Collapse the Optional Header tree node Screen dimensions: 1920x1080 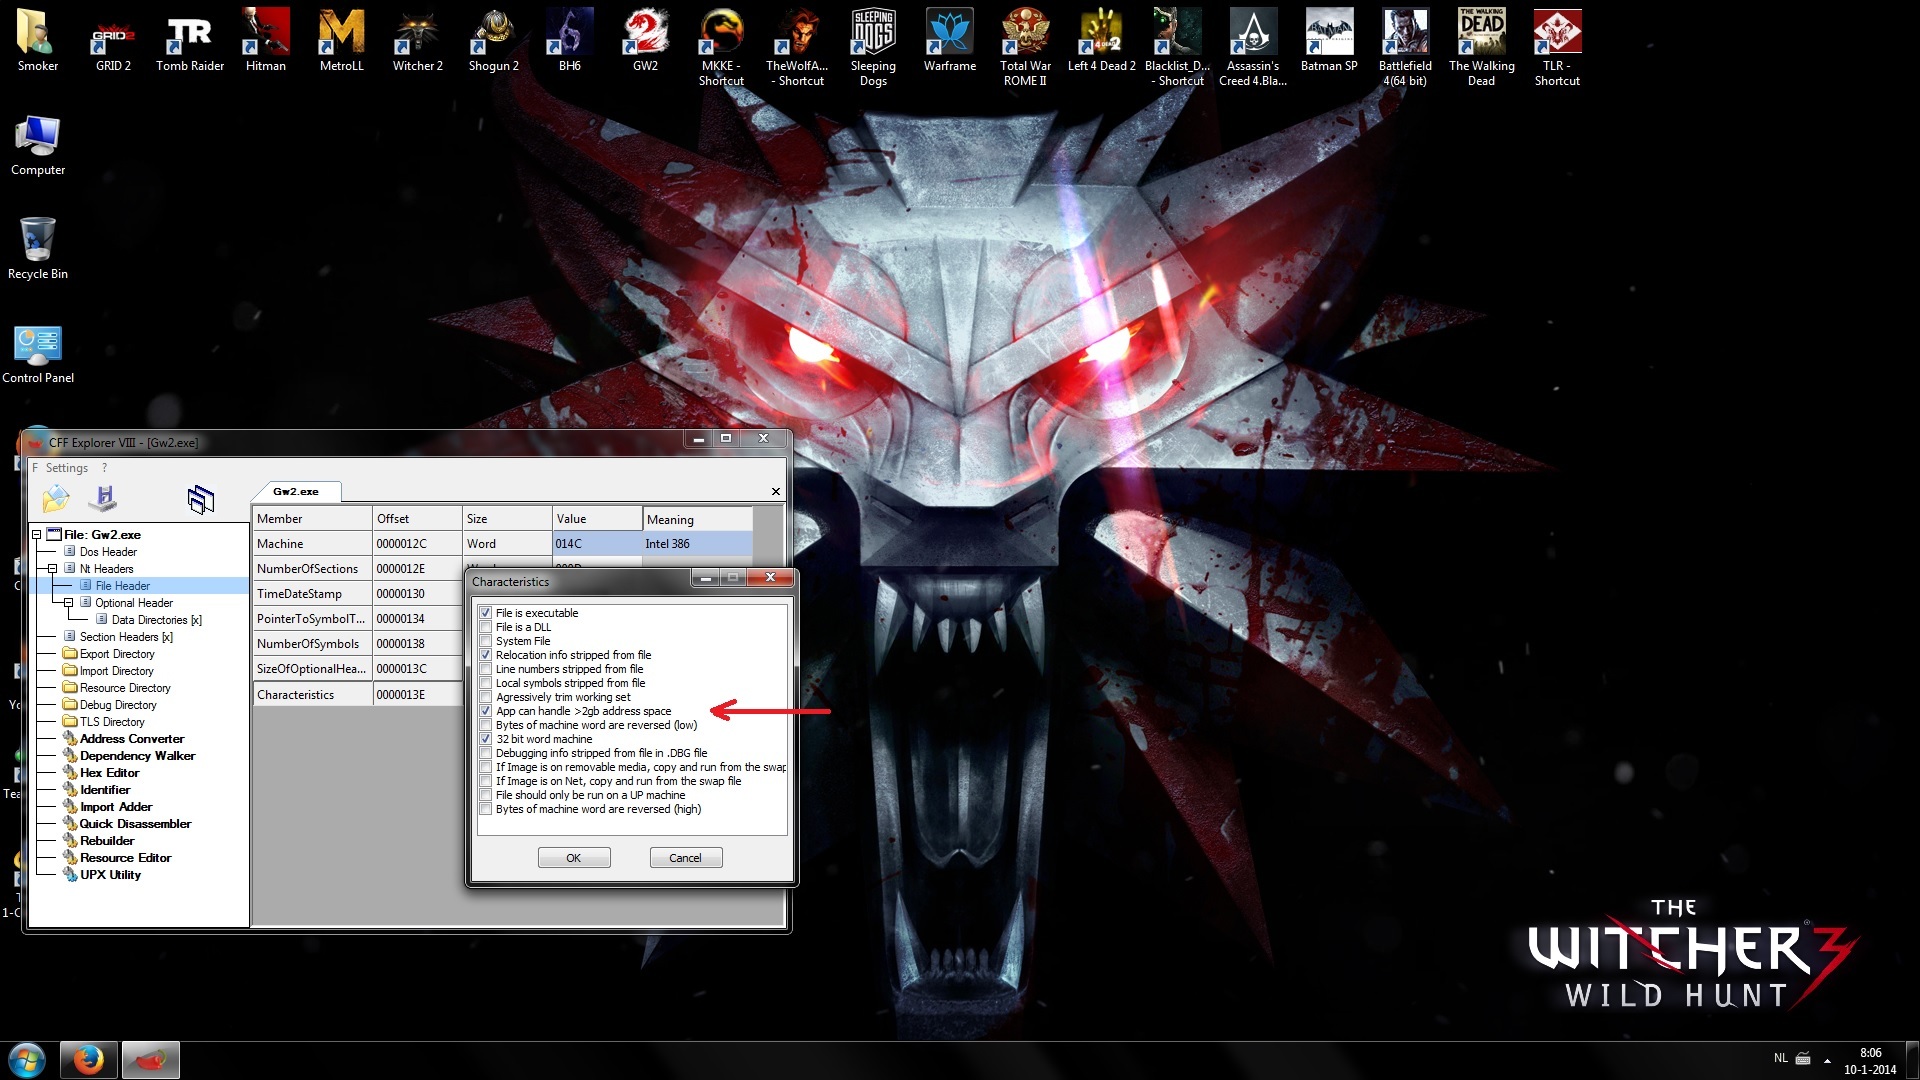point(69,603)
